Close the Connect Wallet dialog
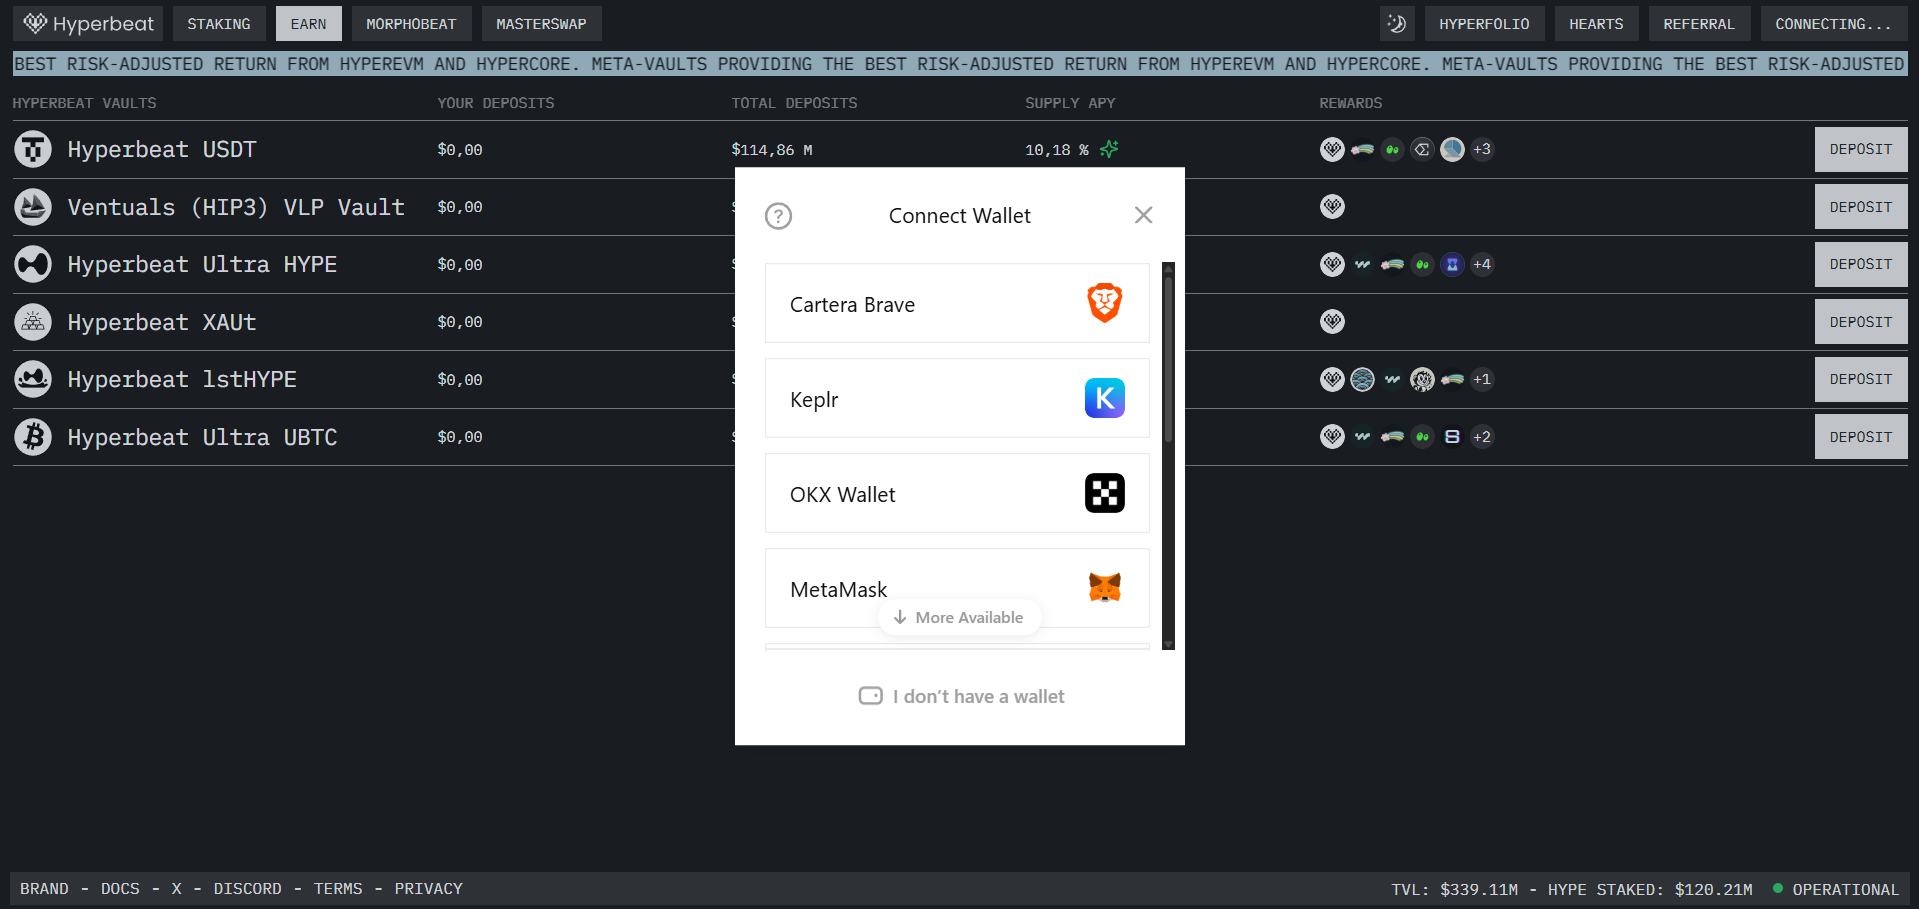 click(x=1143, y=215)
